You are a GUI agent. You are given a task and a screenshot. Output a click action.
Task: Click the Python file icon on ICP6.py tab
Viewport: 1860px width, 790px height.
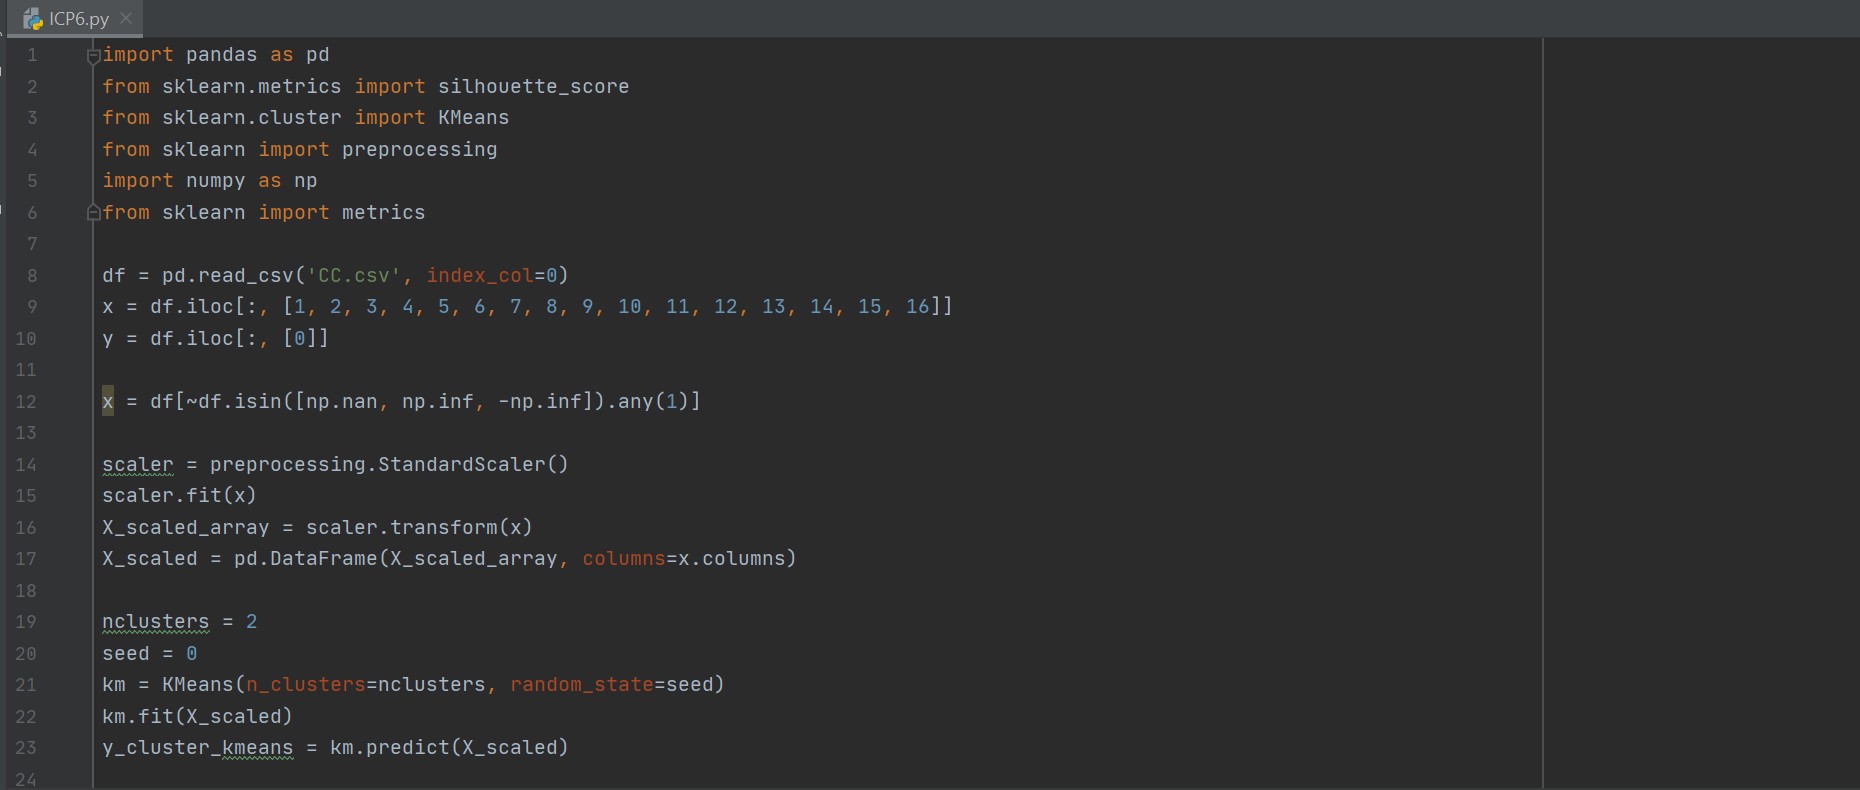coord(33,19)
